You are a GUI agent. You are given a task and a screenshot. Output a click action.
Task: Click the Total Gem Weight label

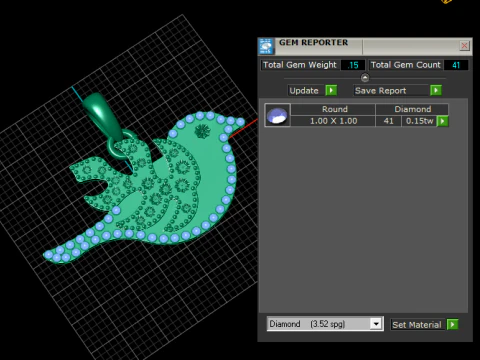pos(300,65)
